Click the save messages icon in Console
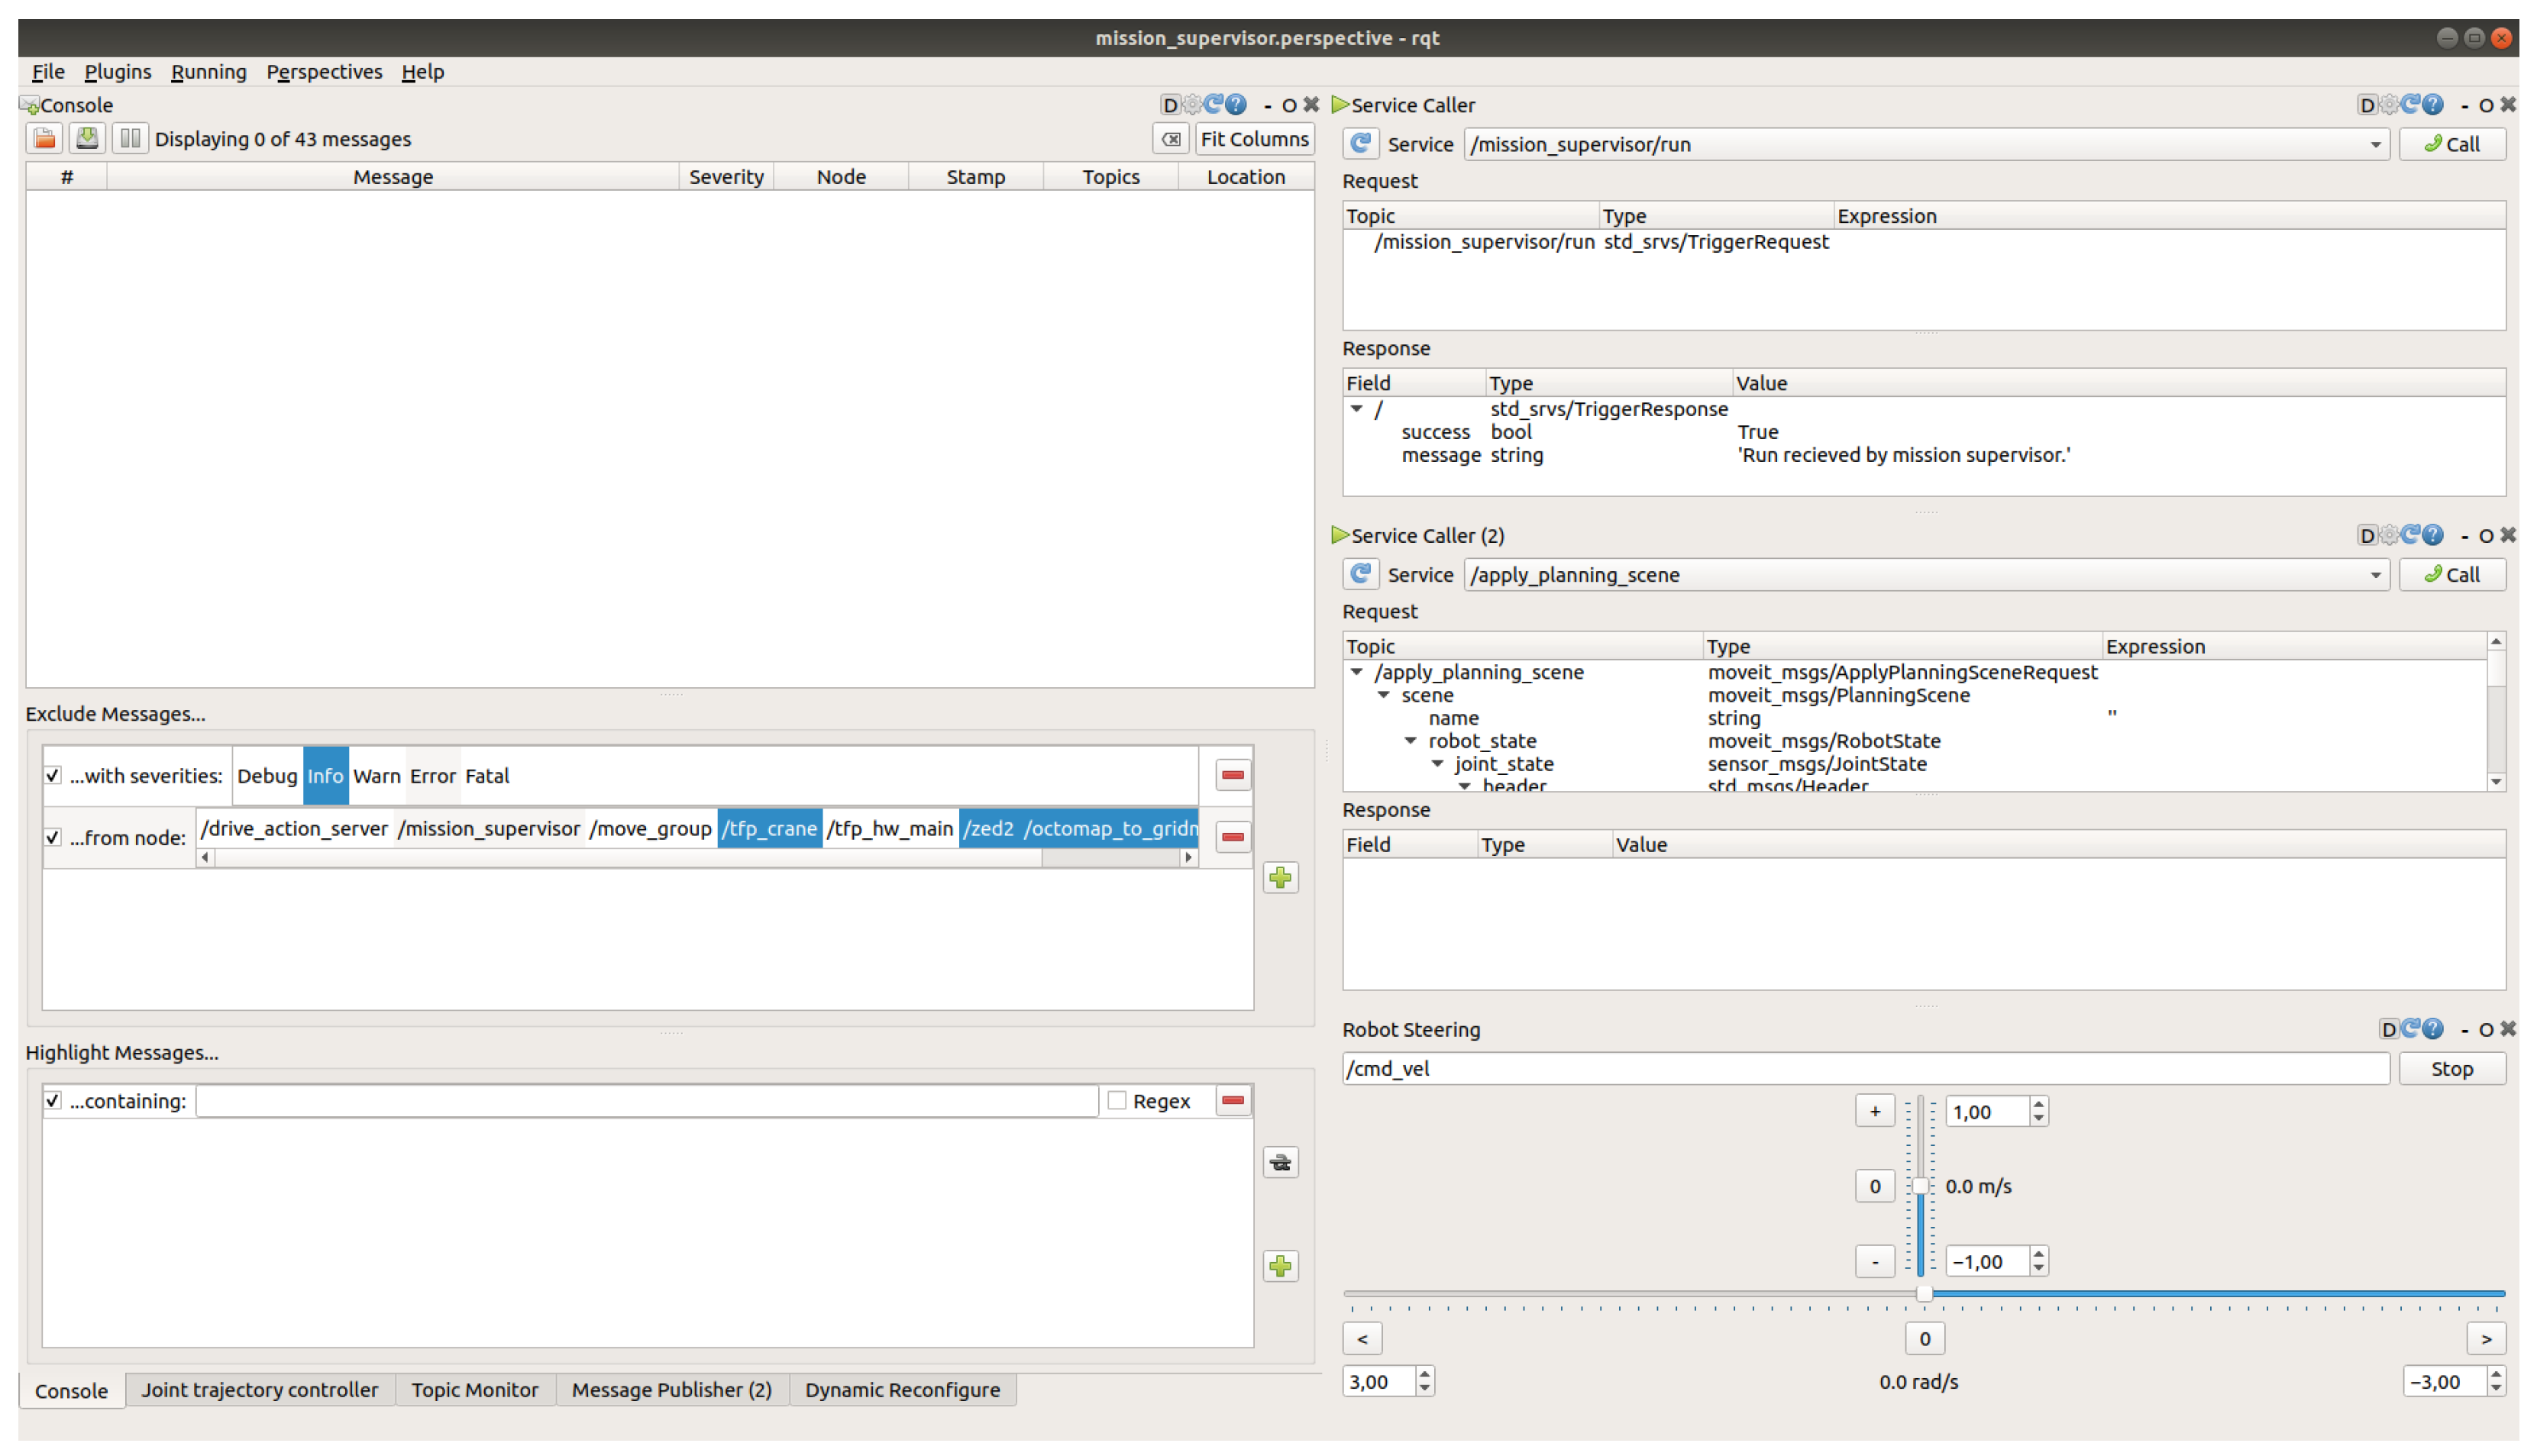Viewport: 2537px width, 1456px height. coord(87,139)
